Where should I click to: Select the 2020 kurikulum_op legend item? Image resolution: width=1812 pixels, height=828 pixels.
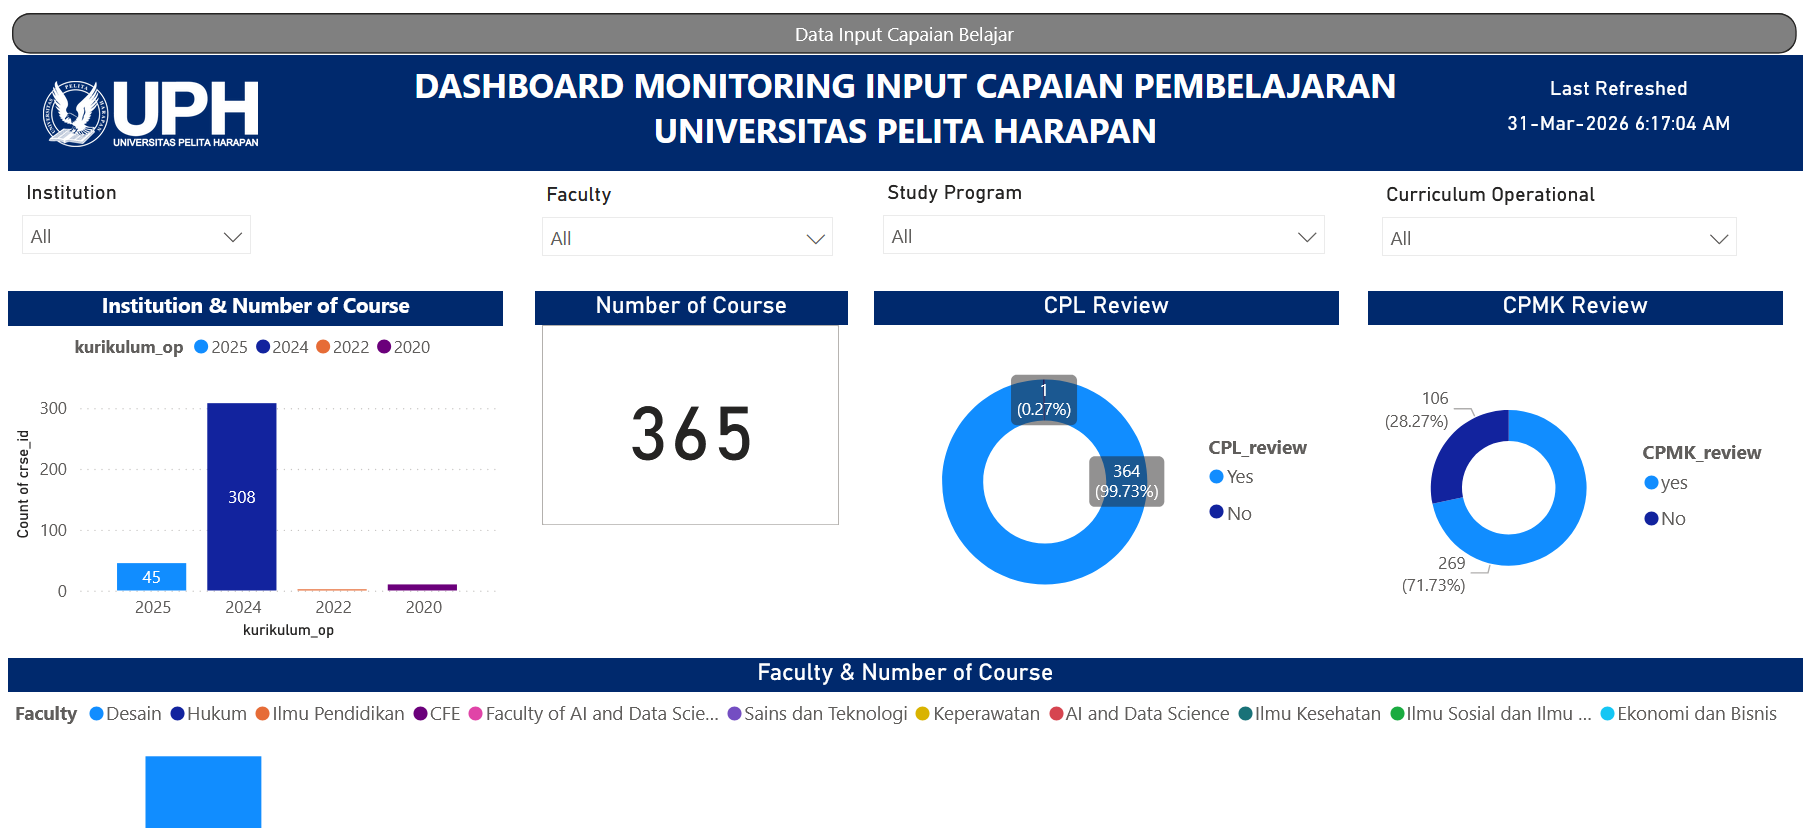(x=404, y=347)
